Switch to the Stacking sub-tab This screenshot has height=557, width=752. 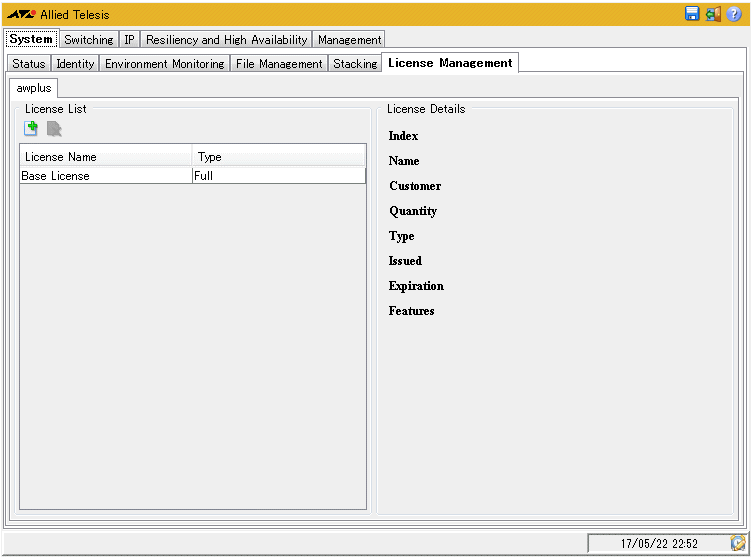pos(355,64)
